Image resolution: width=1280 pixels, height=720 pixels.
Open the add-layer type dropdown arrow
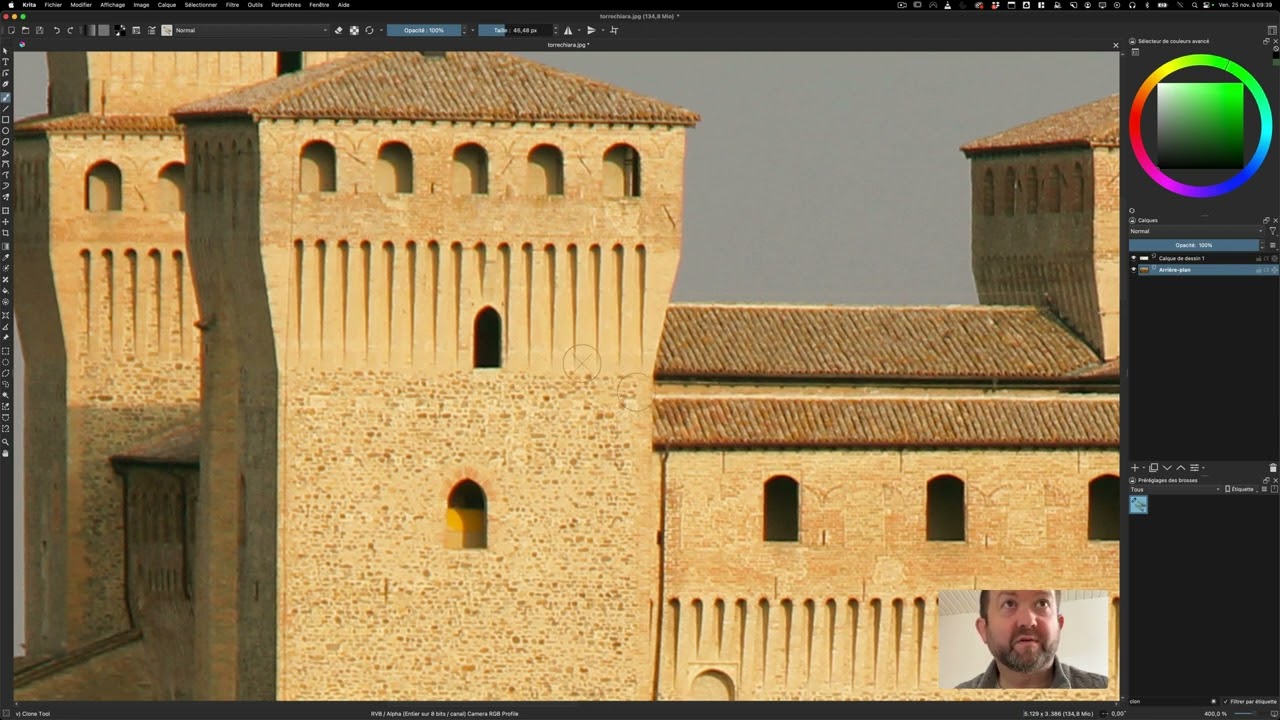1143,467
